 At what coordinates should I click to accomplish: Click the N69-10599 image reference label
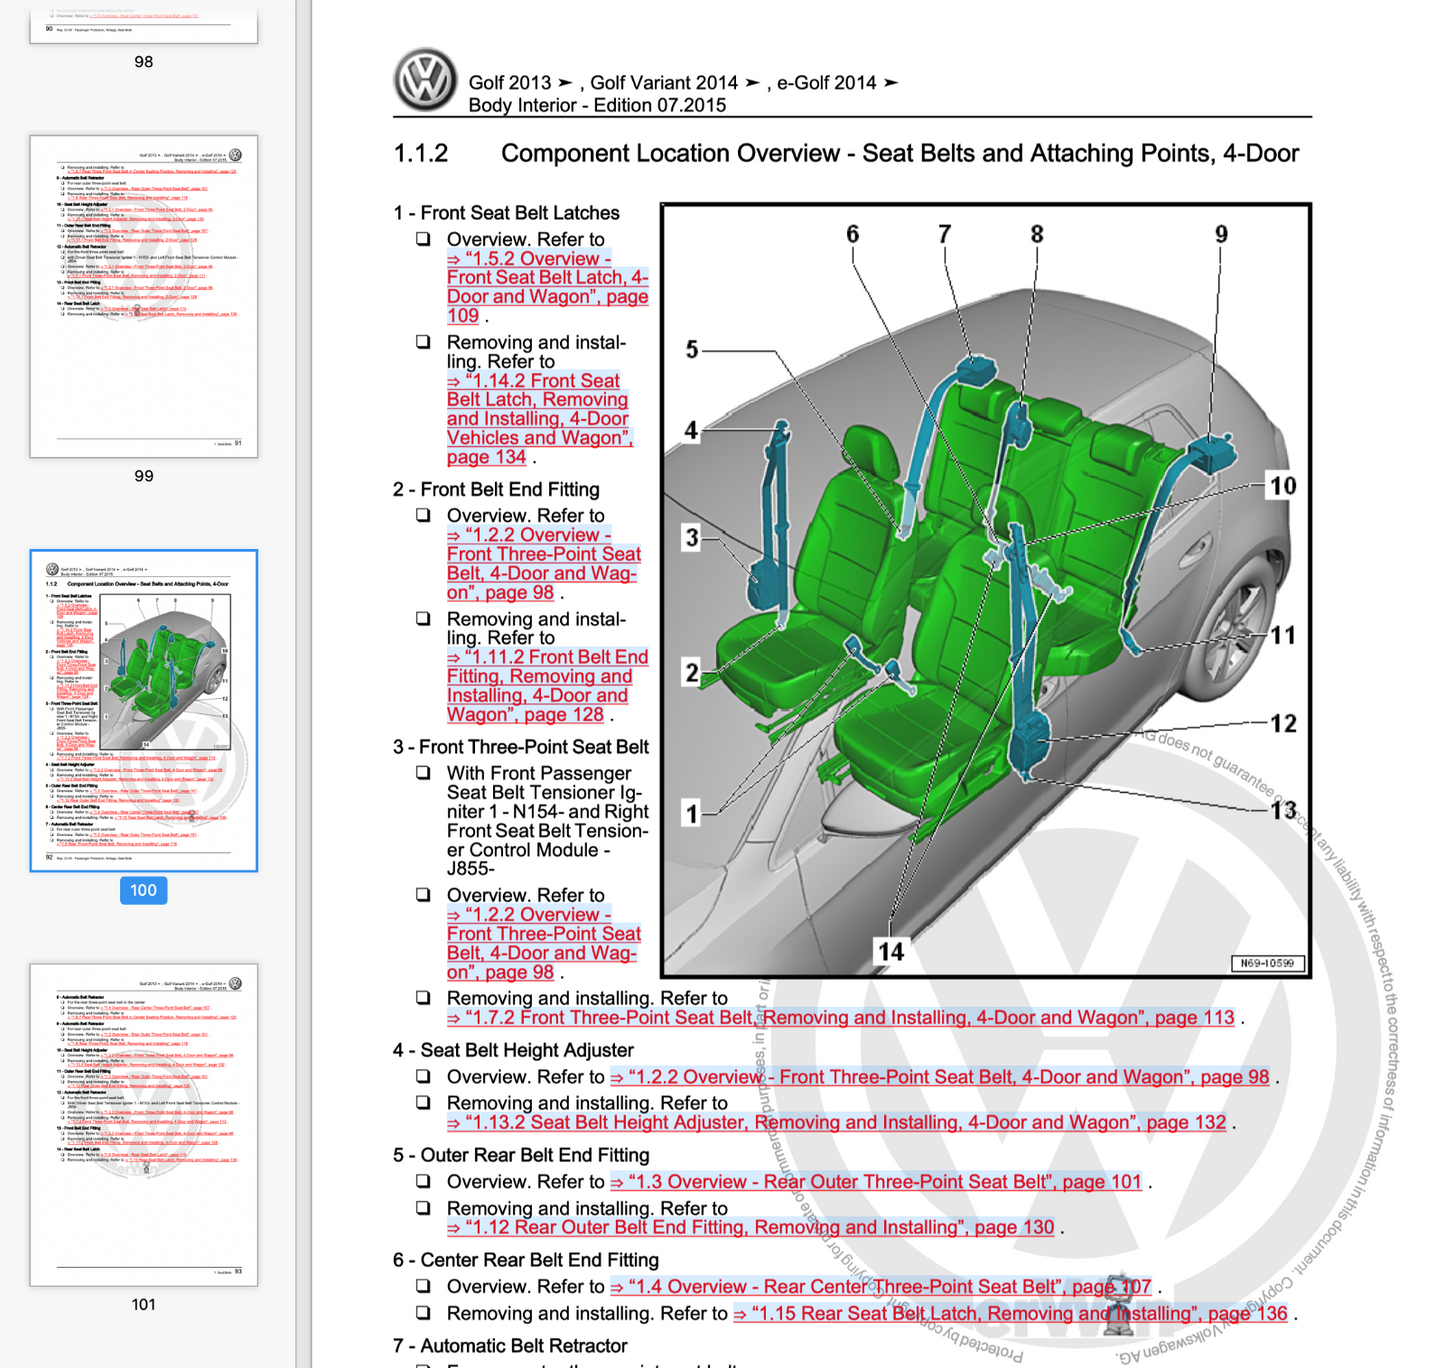pos(1267,963)
